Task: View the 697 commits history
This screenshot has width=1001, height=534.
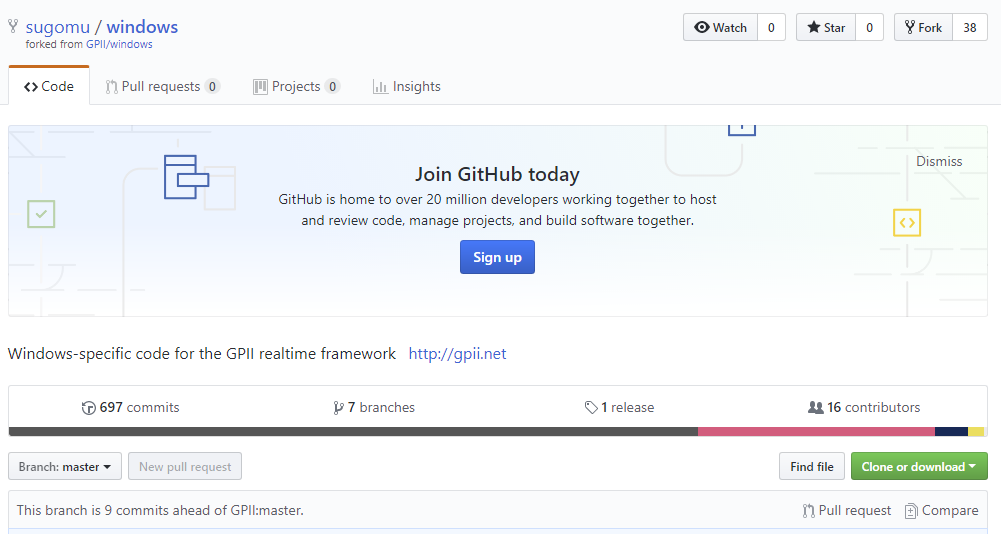Action: coord(131,408)
